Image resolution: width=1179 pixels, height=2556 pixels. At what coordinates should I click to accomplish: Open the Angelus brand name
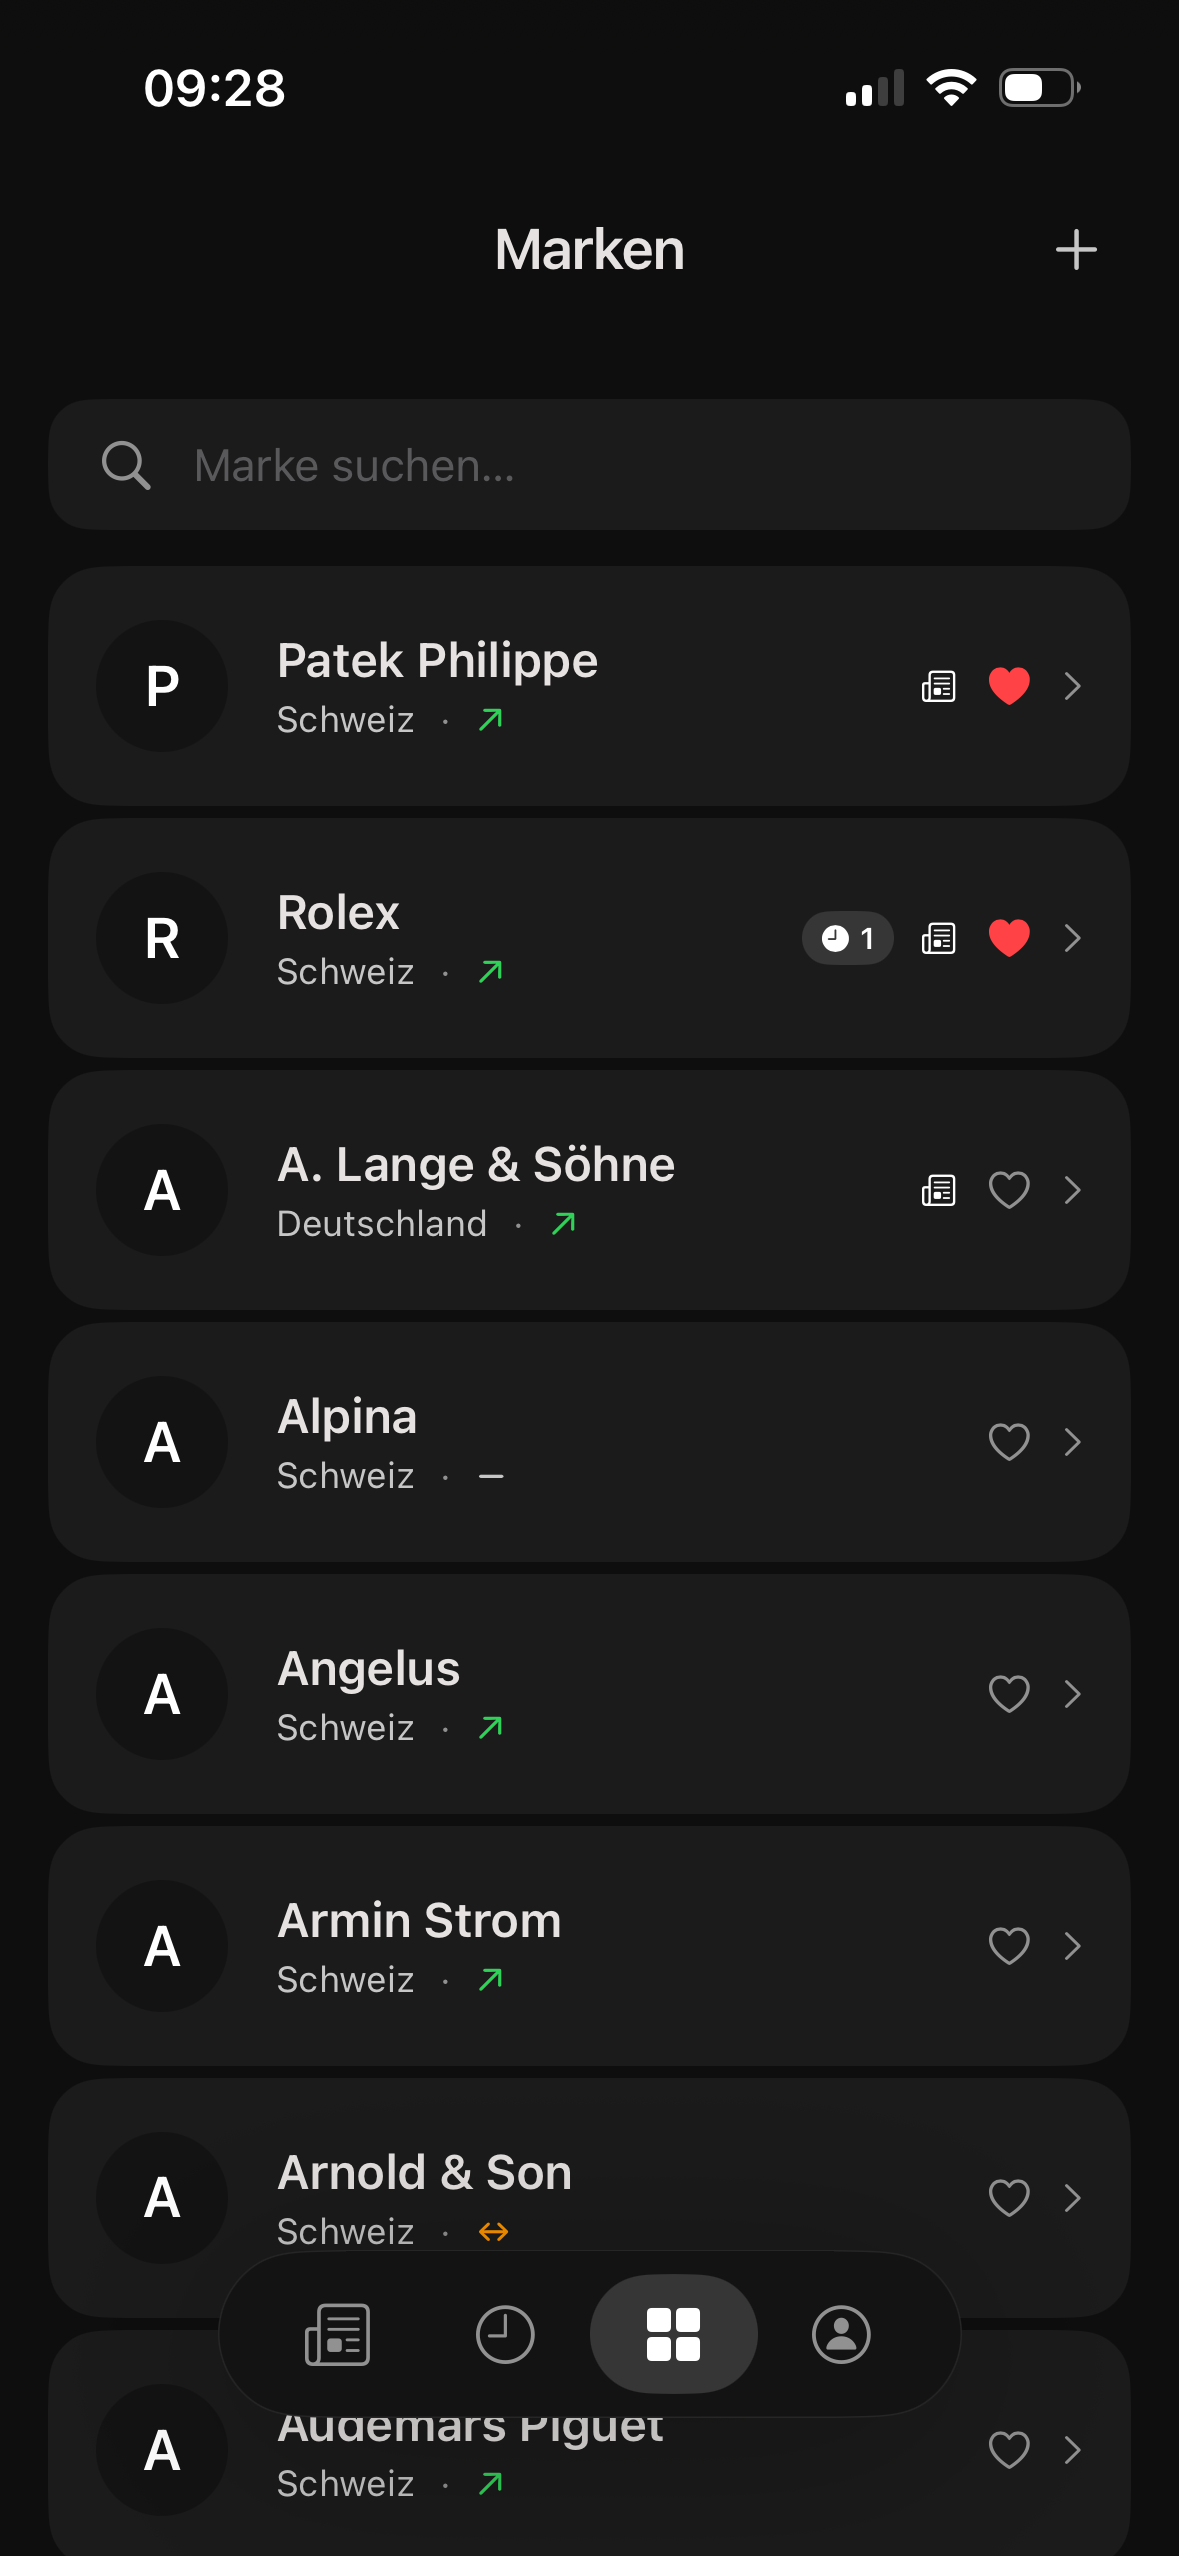pos(369,1669)
